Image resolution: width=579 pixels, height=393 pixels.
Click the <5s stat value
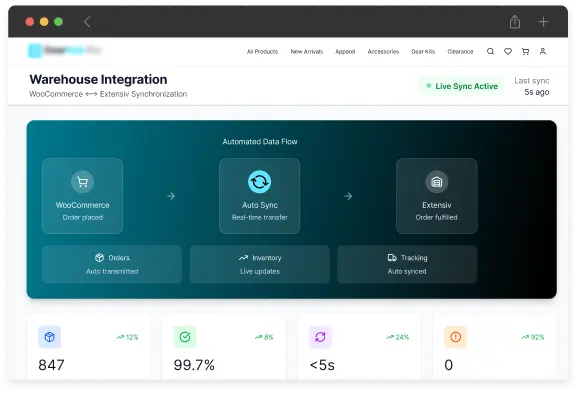click(x=322, y=365)
